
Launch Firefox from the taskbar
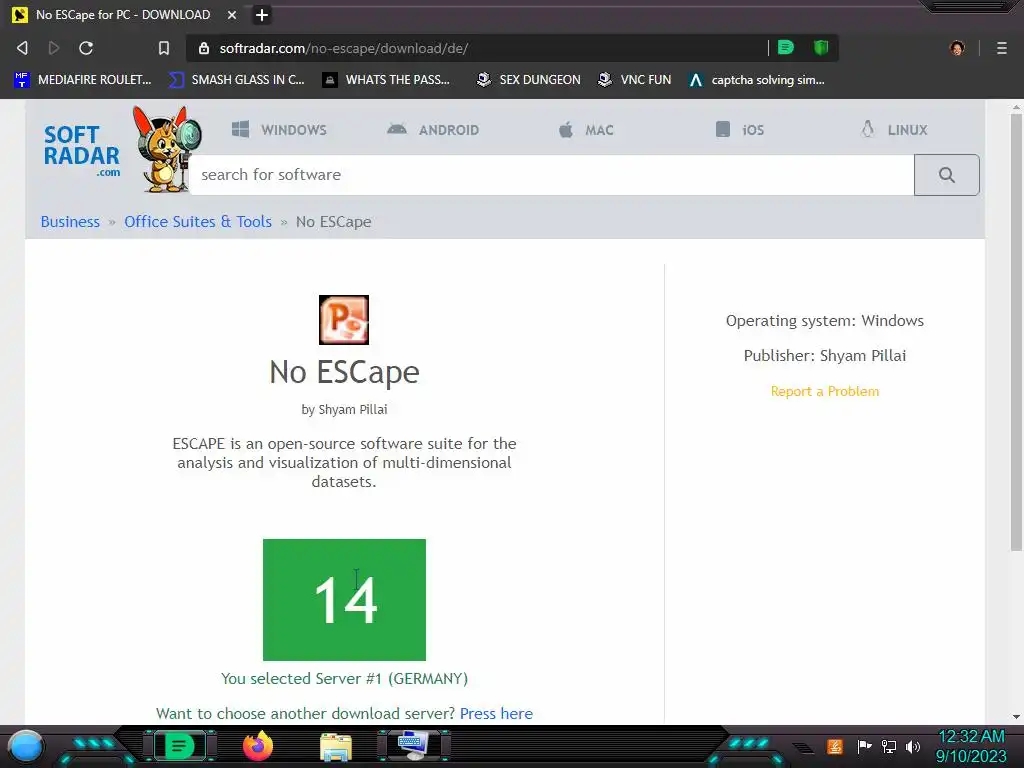click(258, 746)
